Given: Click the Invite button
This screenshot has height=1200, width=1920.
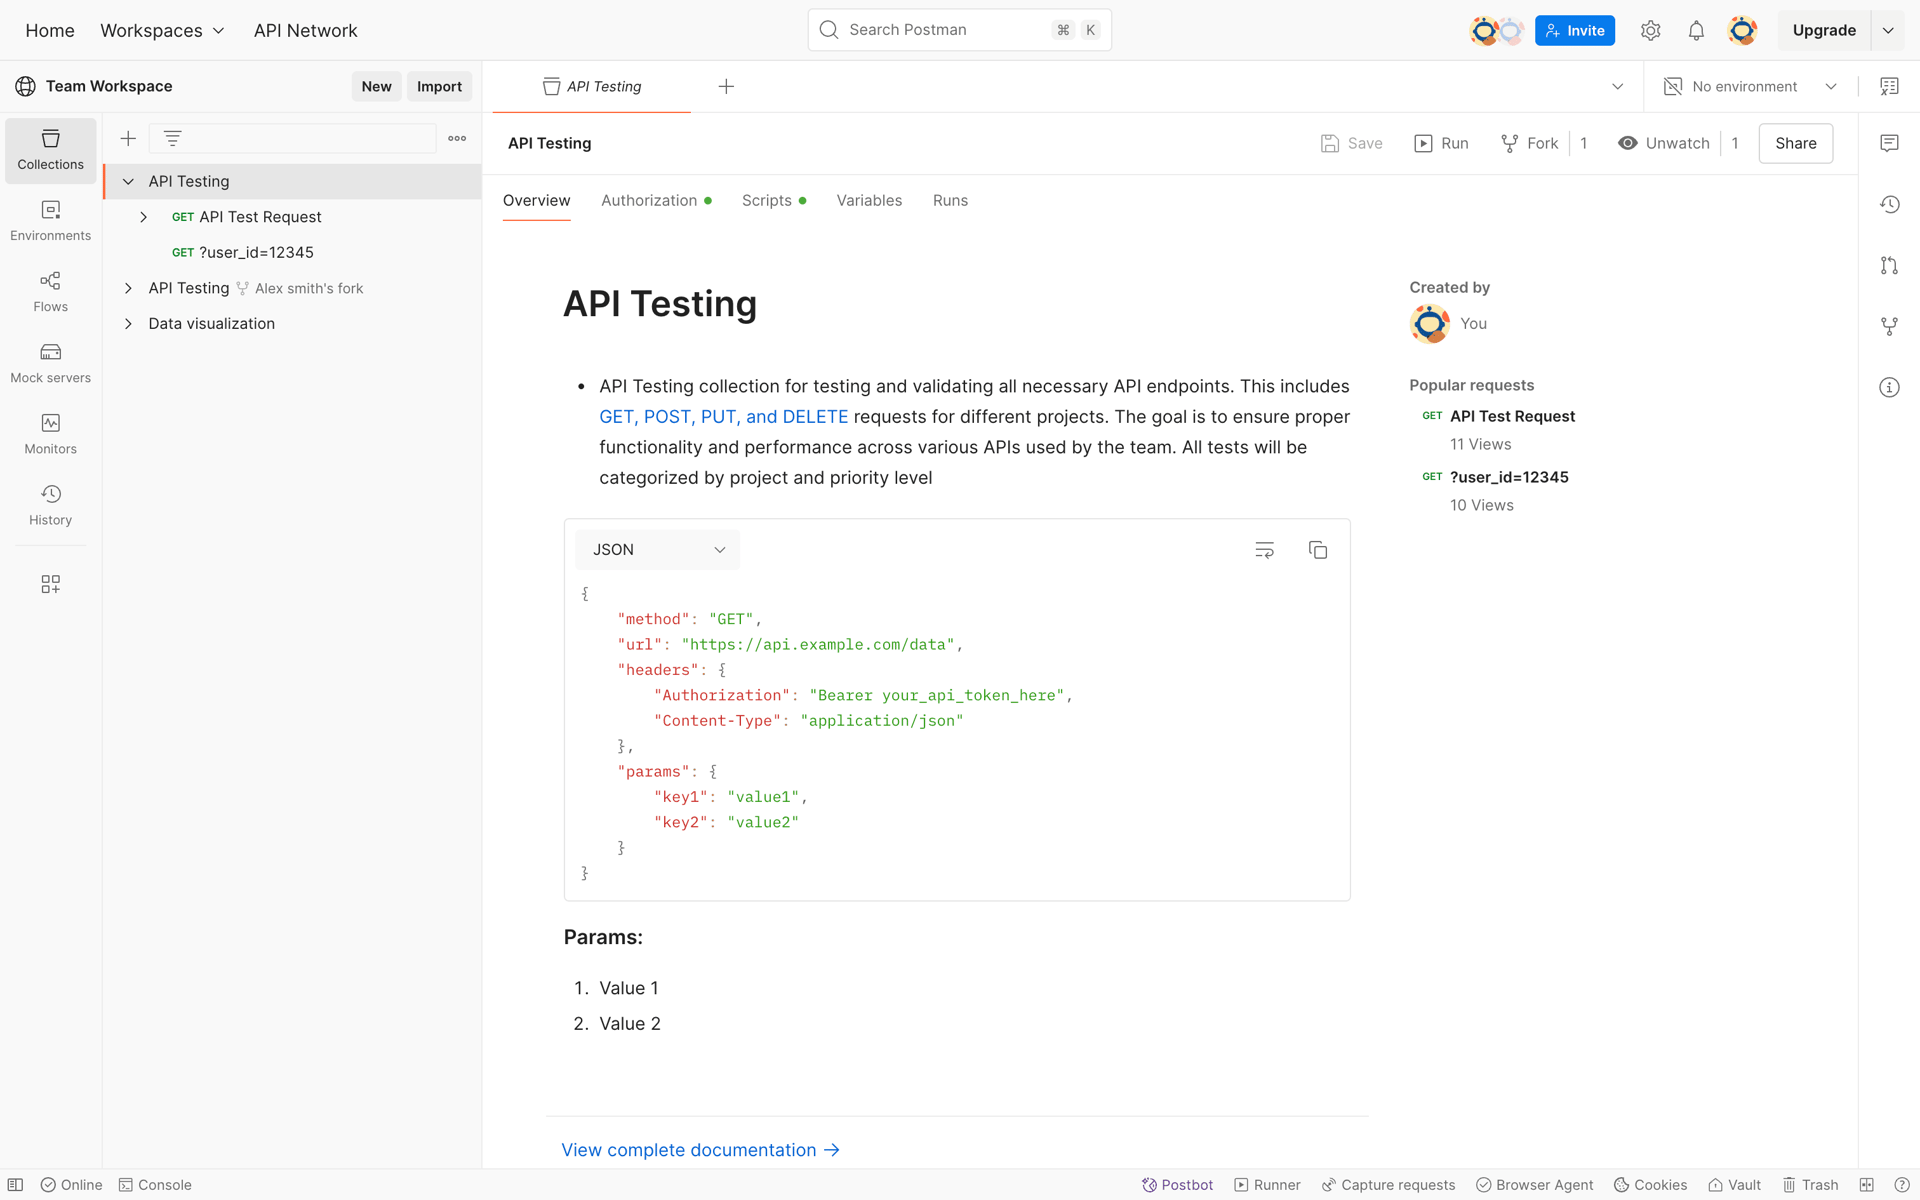Looking at the screenshot, I should (x=1575, y=30).
